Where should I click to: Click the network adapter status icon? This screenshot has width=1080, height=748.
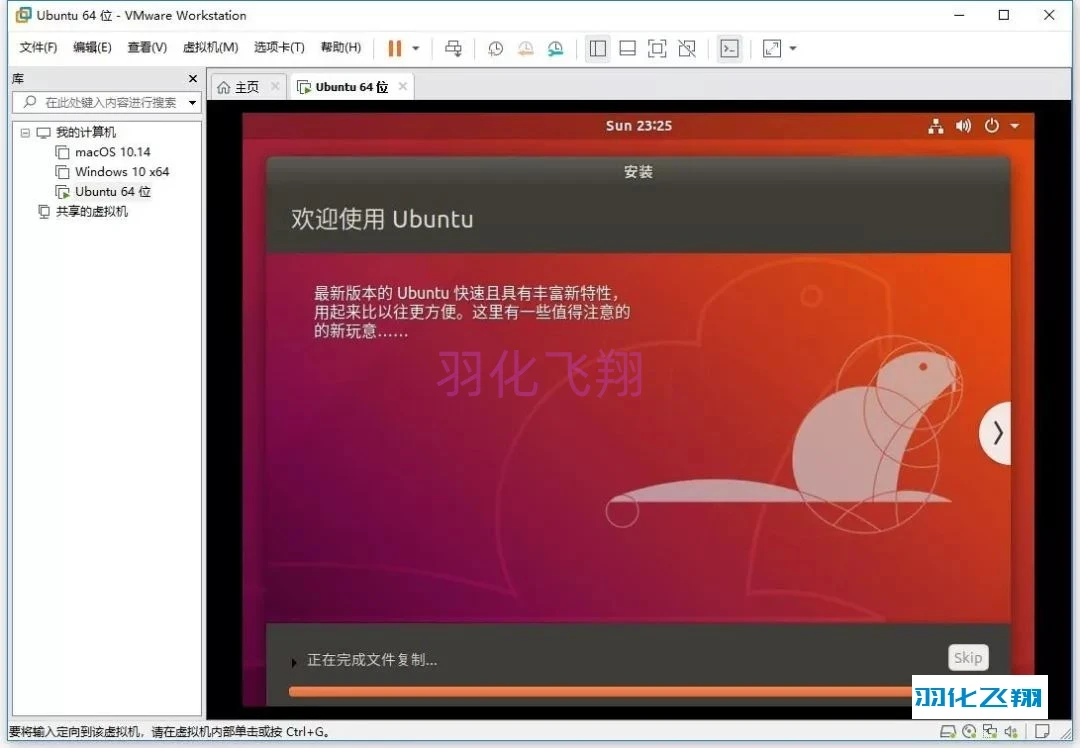tap(990, 731)
